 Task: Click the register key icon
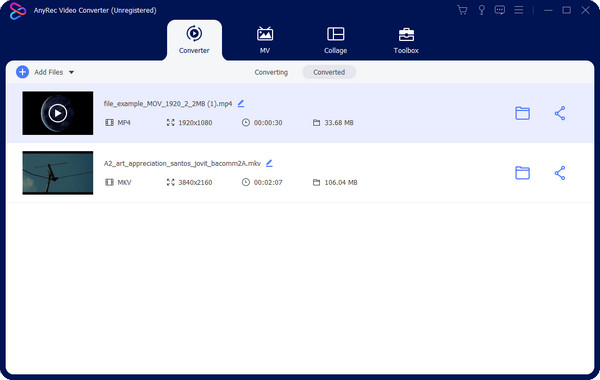point(481,10)
